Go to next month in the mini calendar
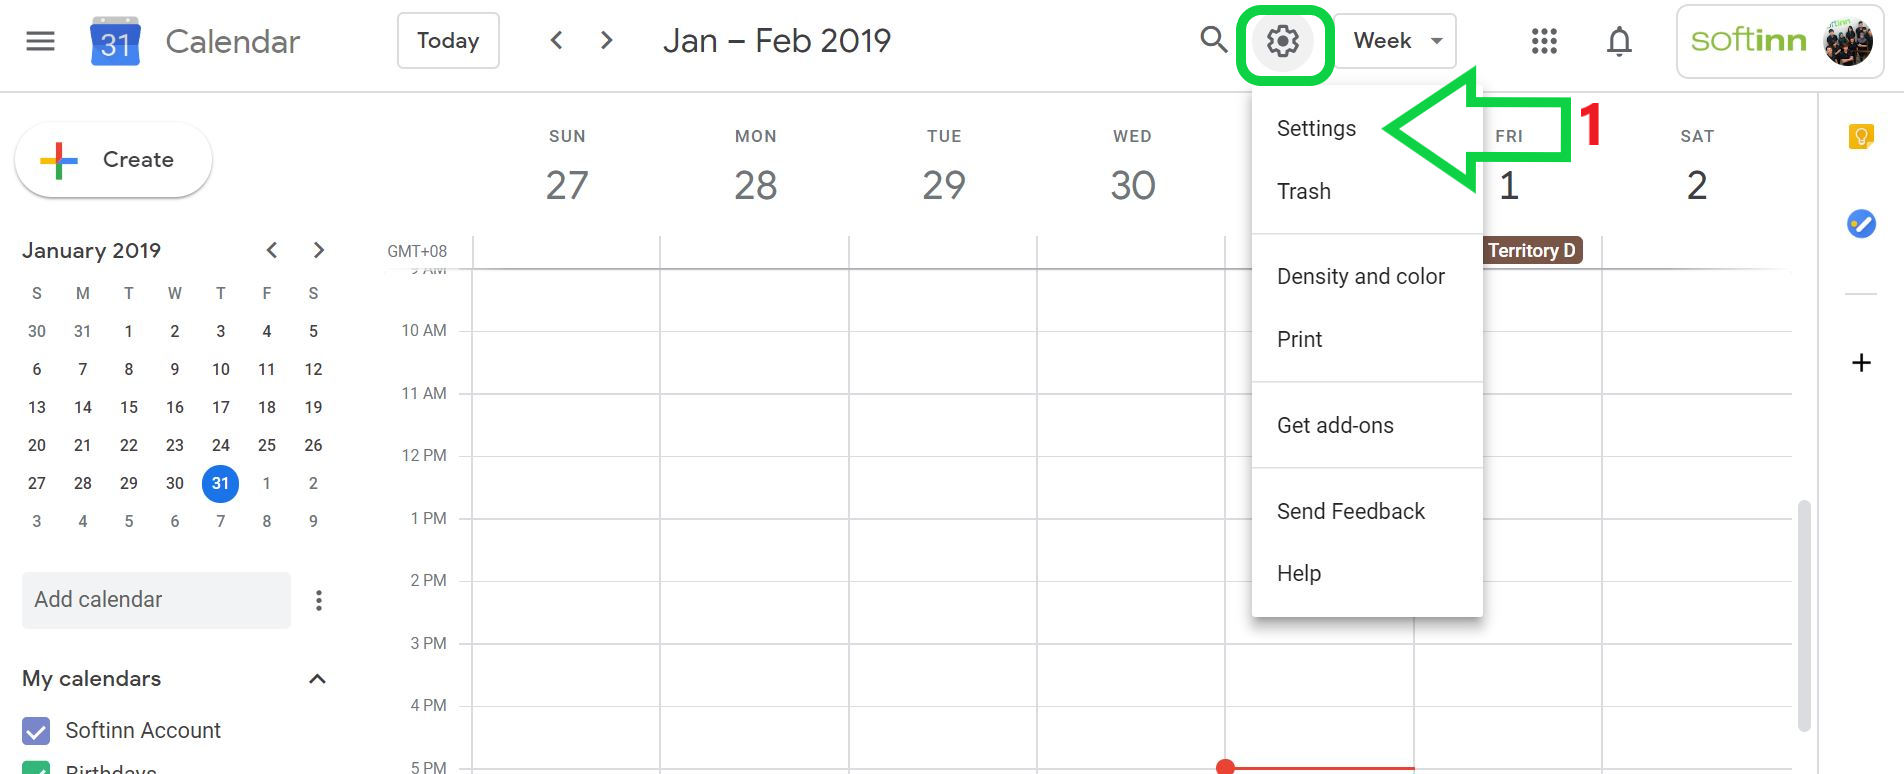Viewport: 1904px width, 774px height. click(x=318, y=249)
